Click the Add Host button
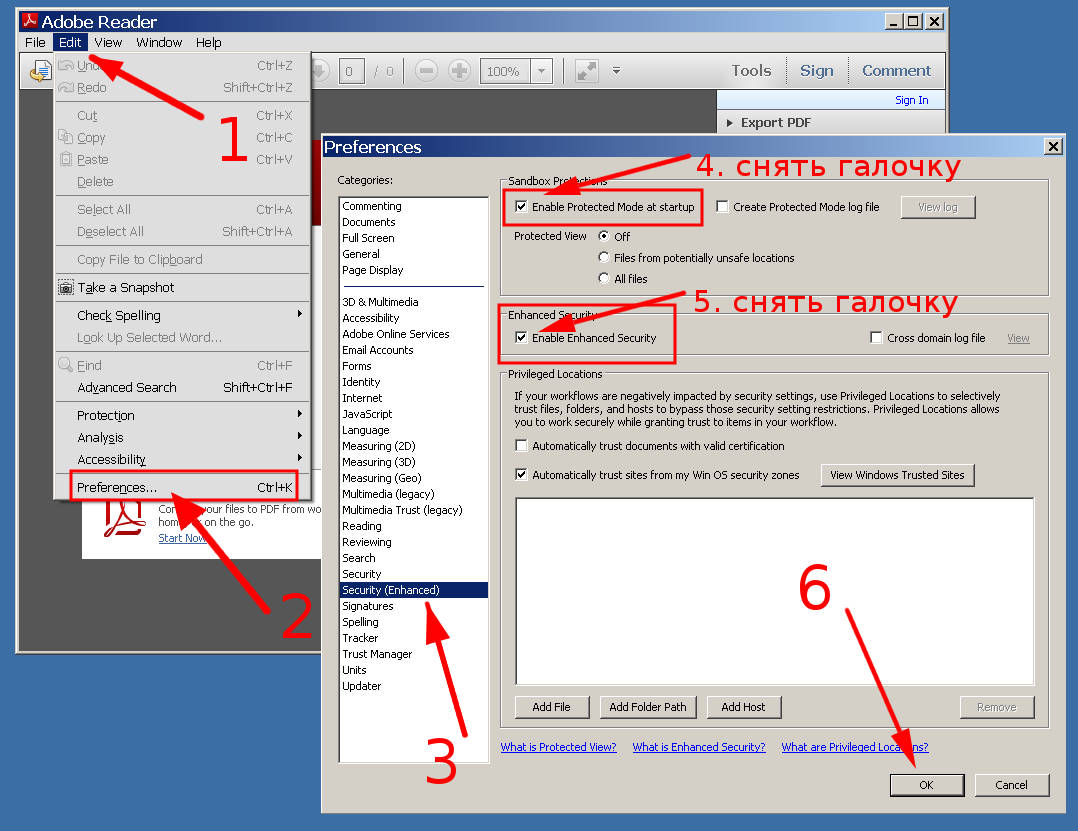This screenshot has width=1078, height=831. tap(743, 707)
